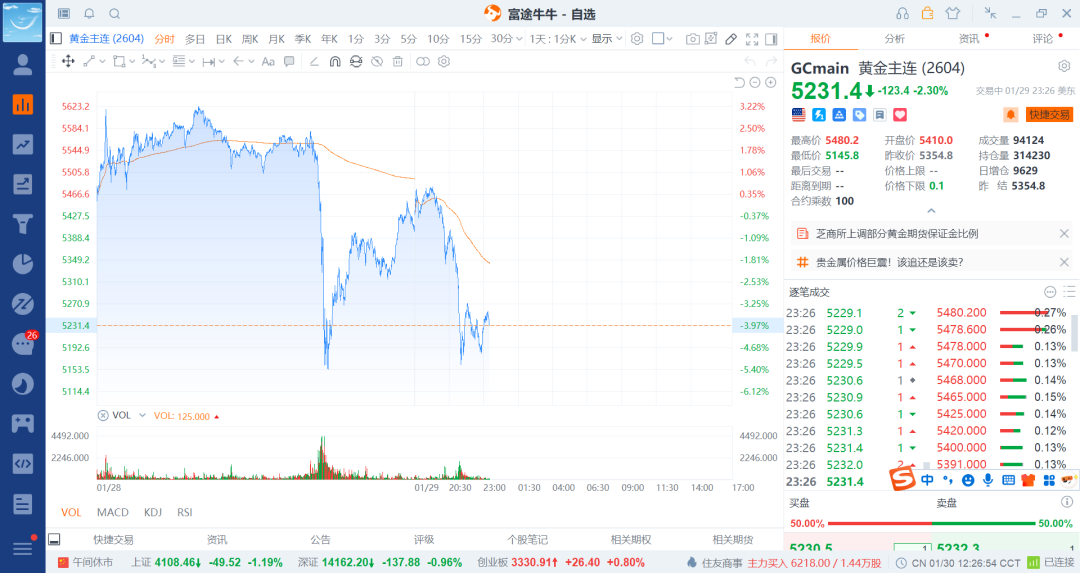The image size is (1080, 573).
Task: Click the search magnifier icon
Action: (115, 14)
